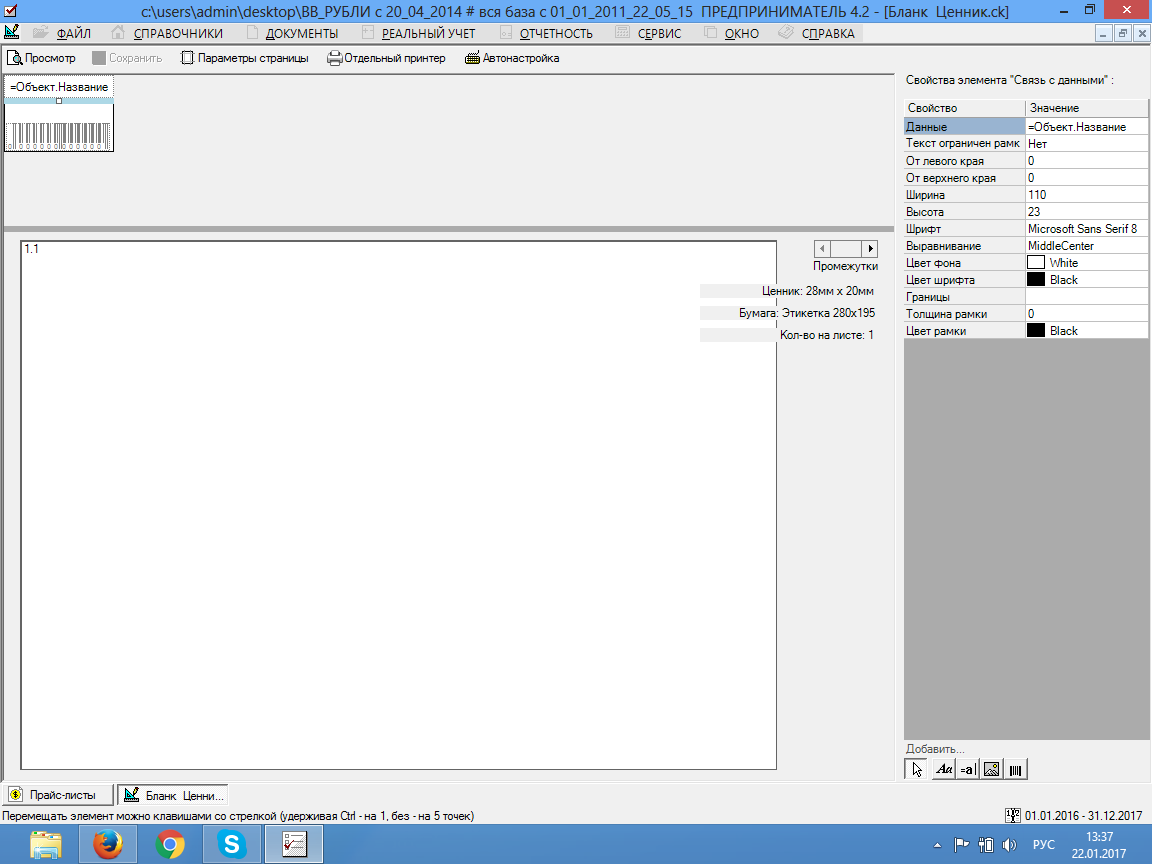This screenshot has height=864, width=1152.
Task: Open Skype from the taskbar
Action: [231, 844]
